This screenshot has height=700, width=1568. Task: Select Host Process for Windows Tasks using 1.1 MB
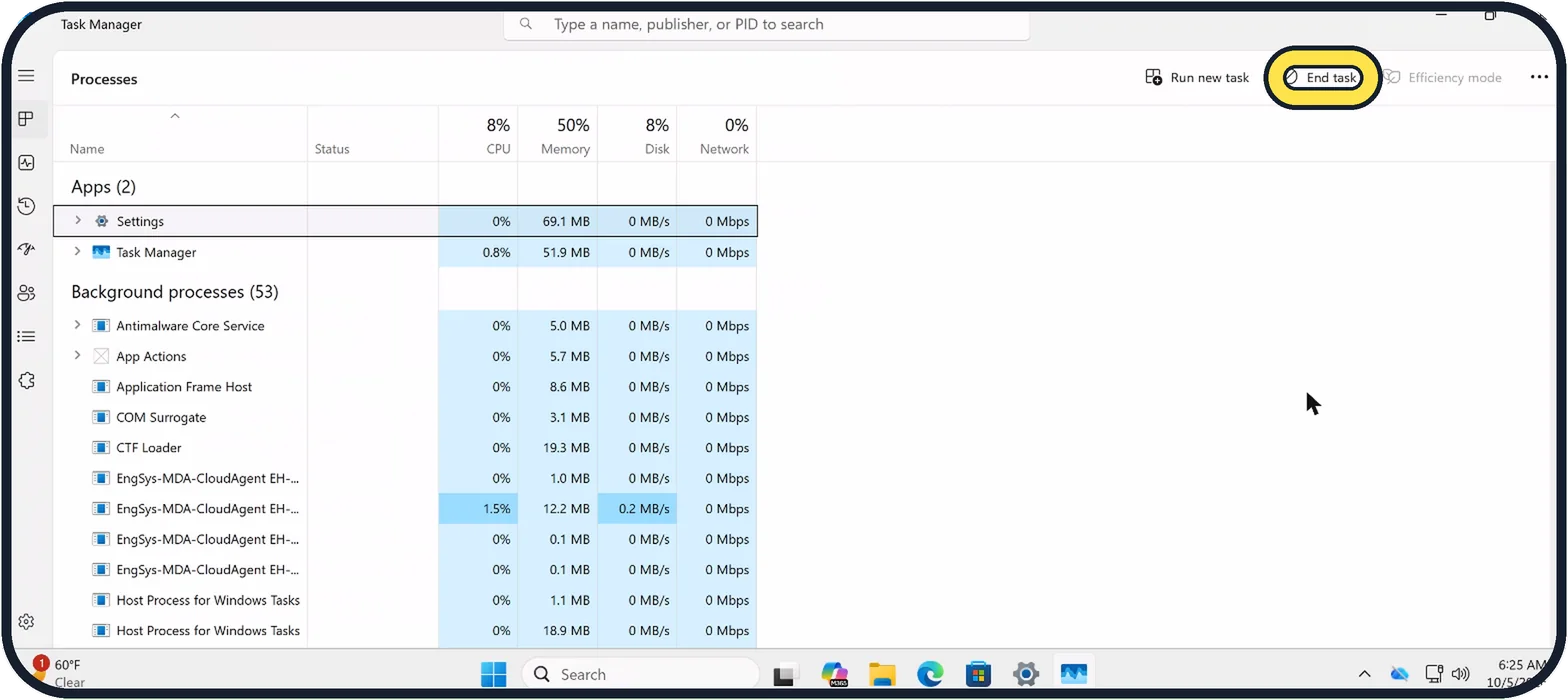405,600
